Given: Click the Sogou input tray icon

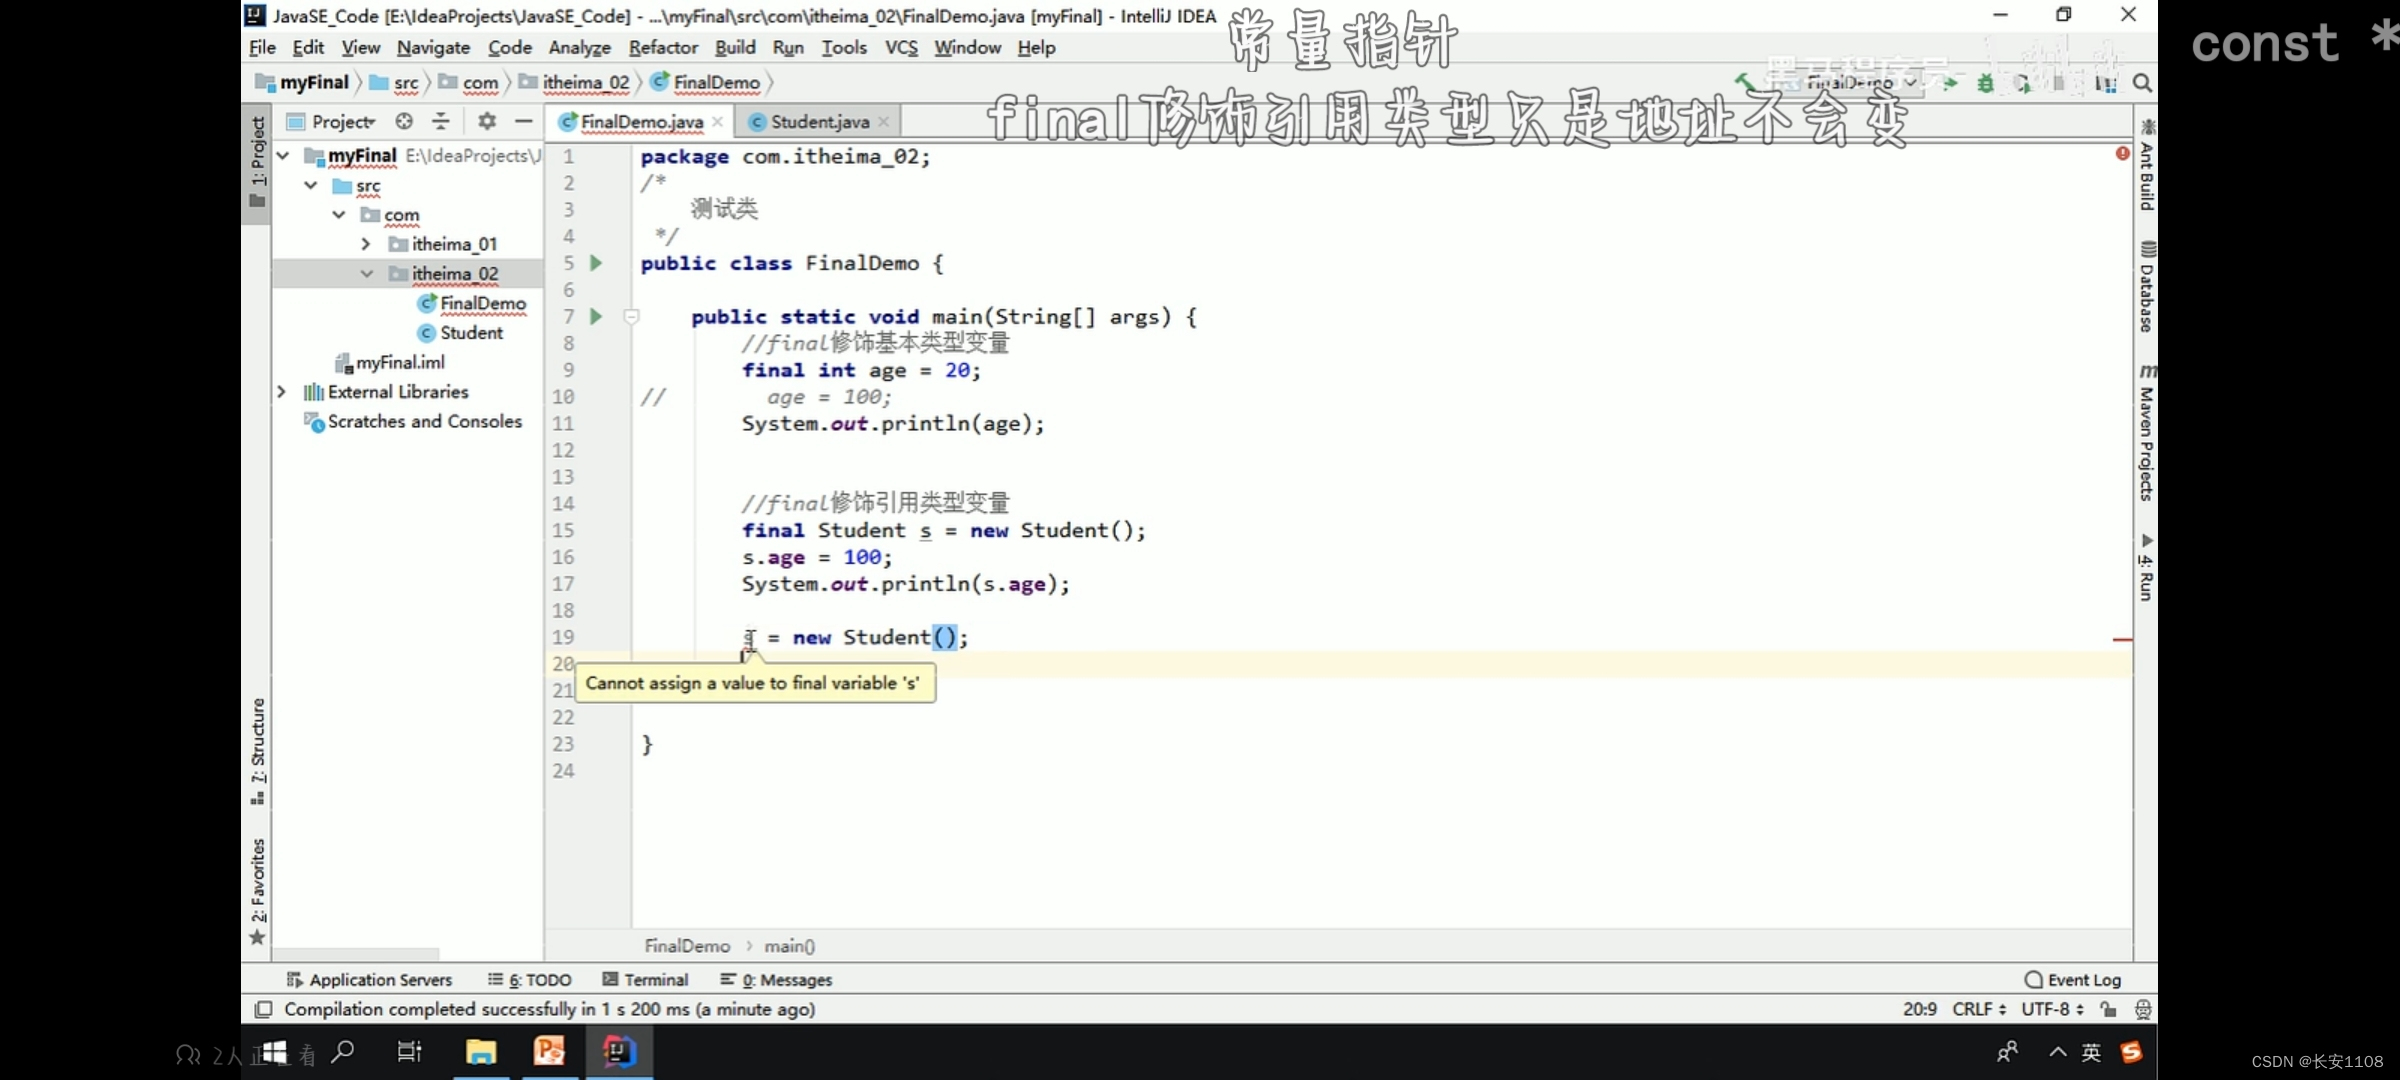Looking at the screenshot, I should coord(2130,1052).
